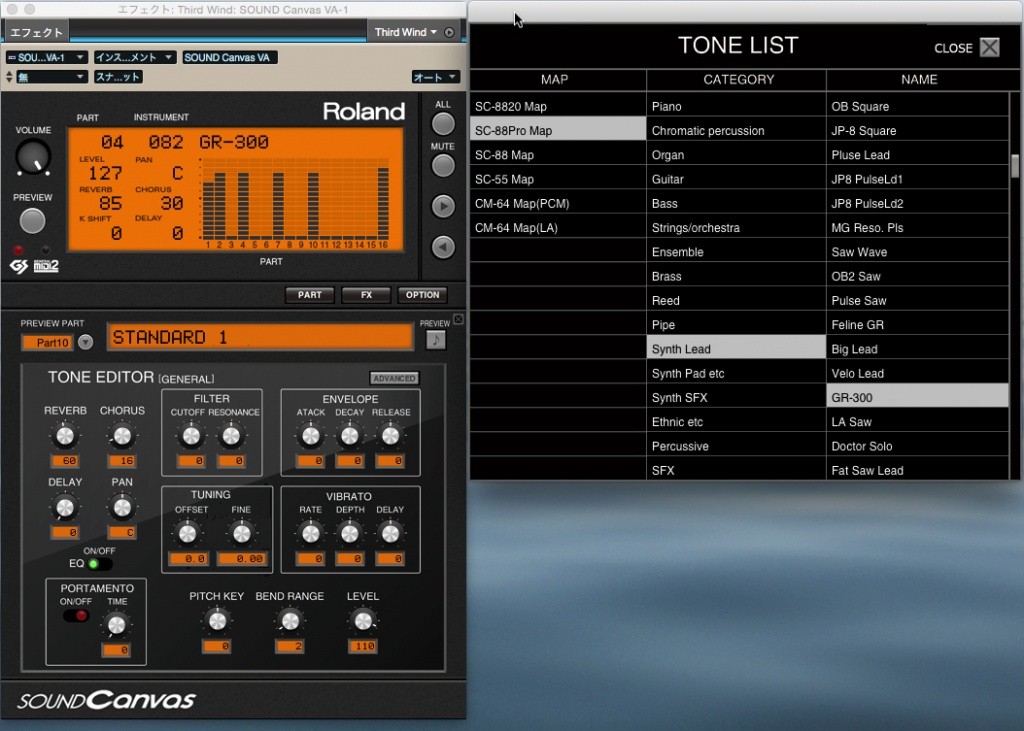Click the OPTION button
Image resolution: width=1024 pixels, height=731 pixels.
pyautogui.click(x=422, y=294)
